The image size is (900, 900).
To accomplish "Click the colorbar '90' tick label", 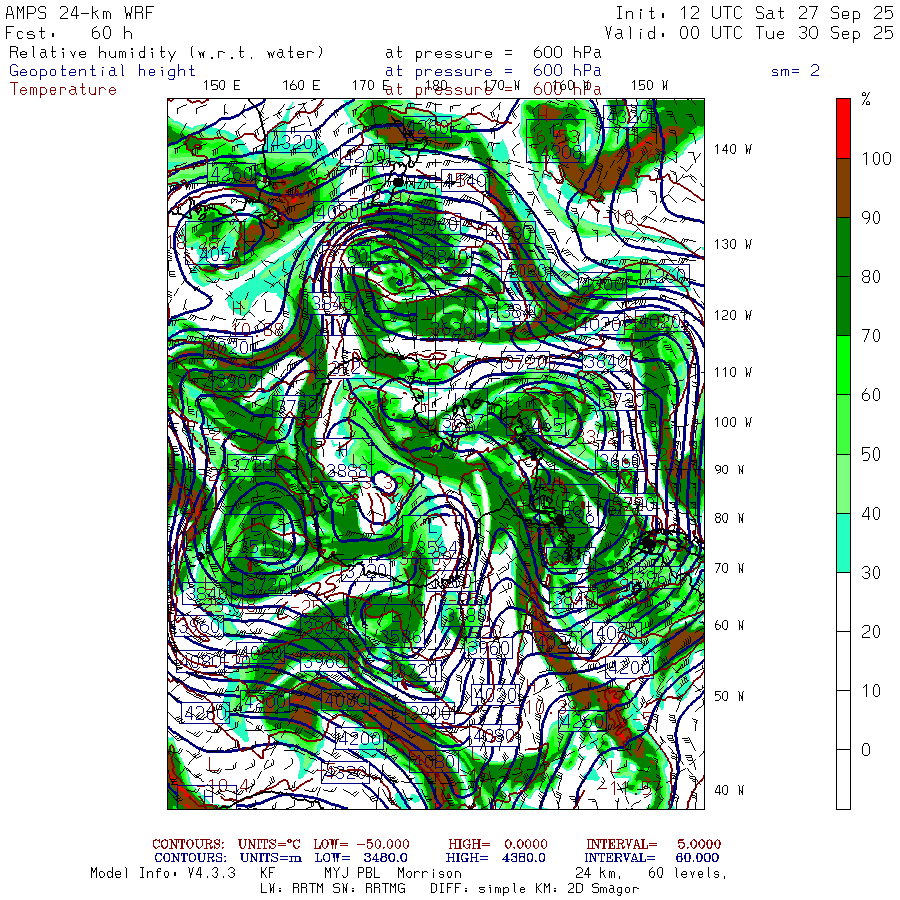I will (871, 218).
